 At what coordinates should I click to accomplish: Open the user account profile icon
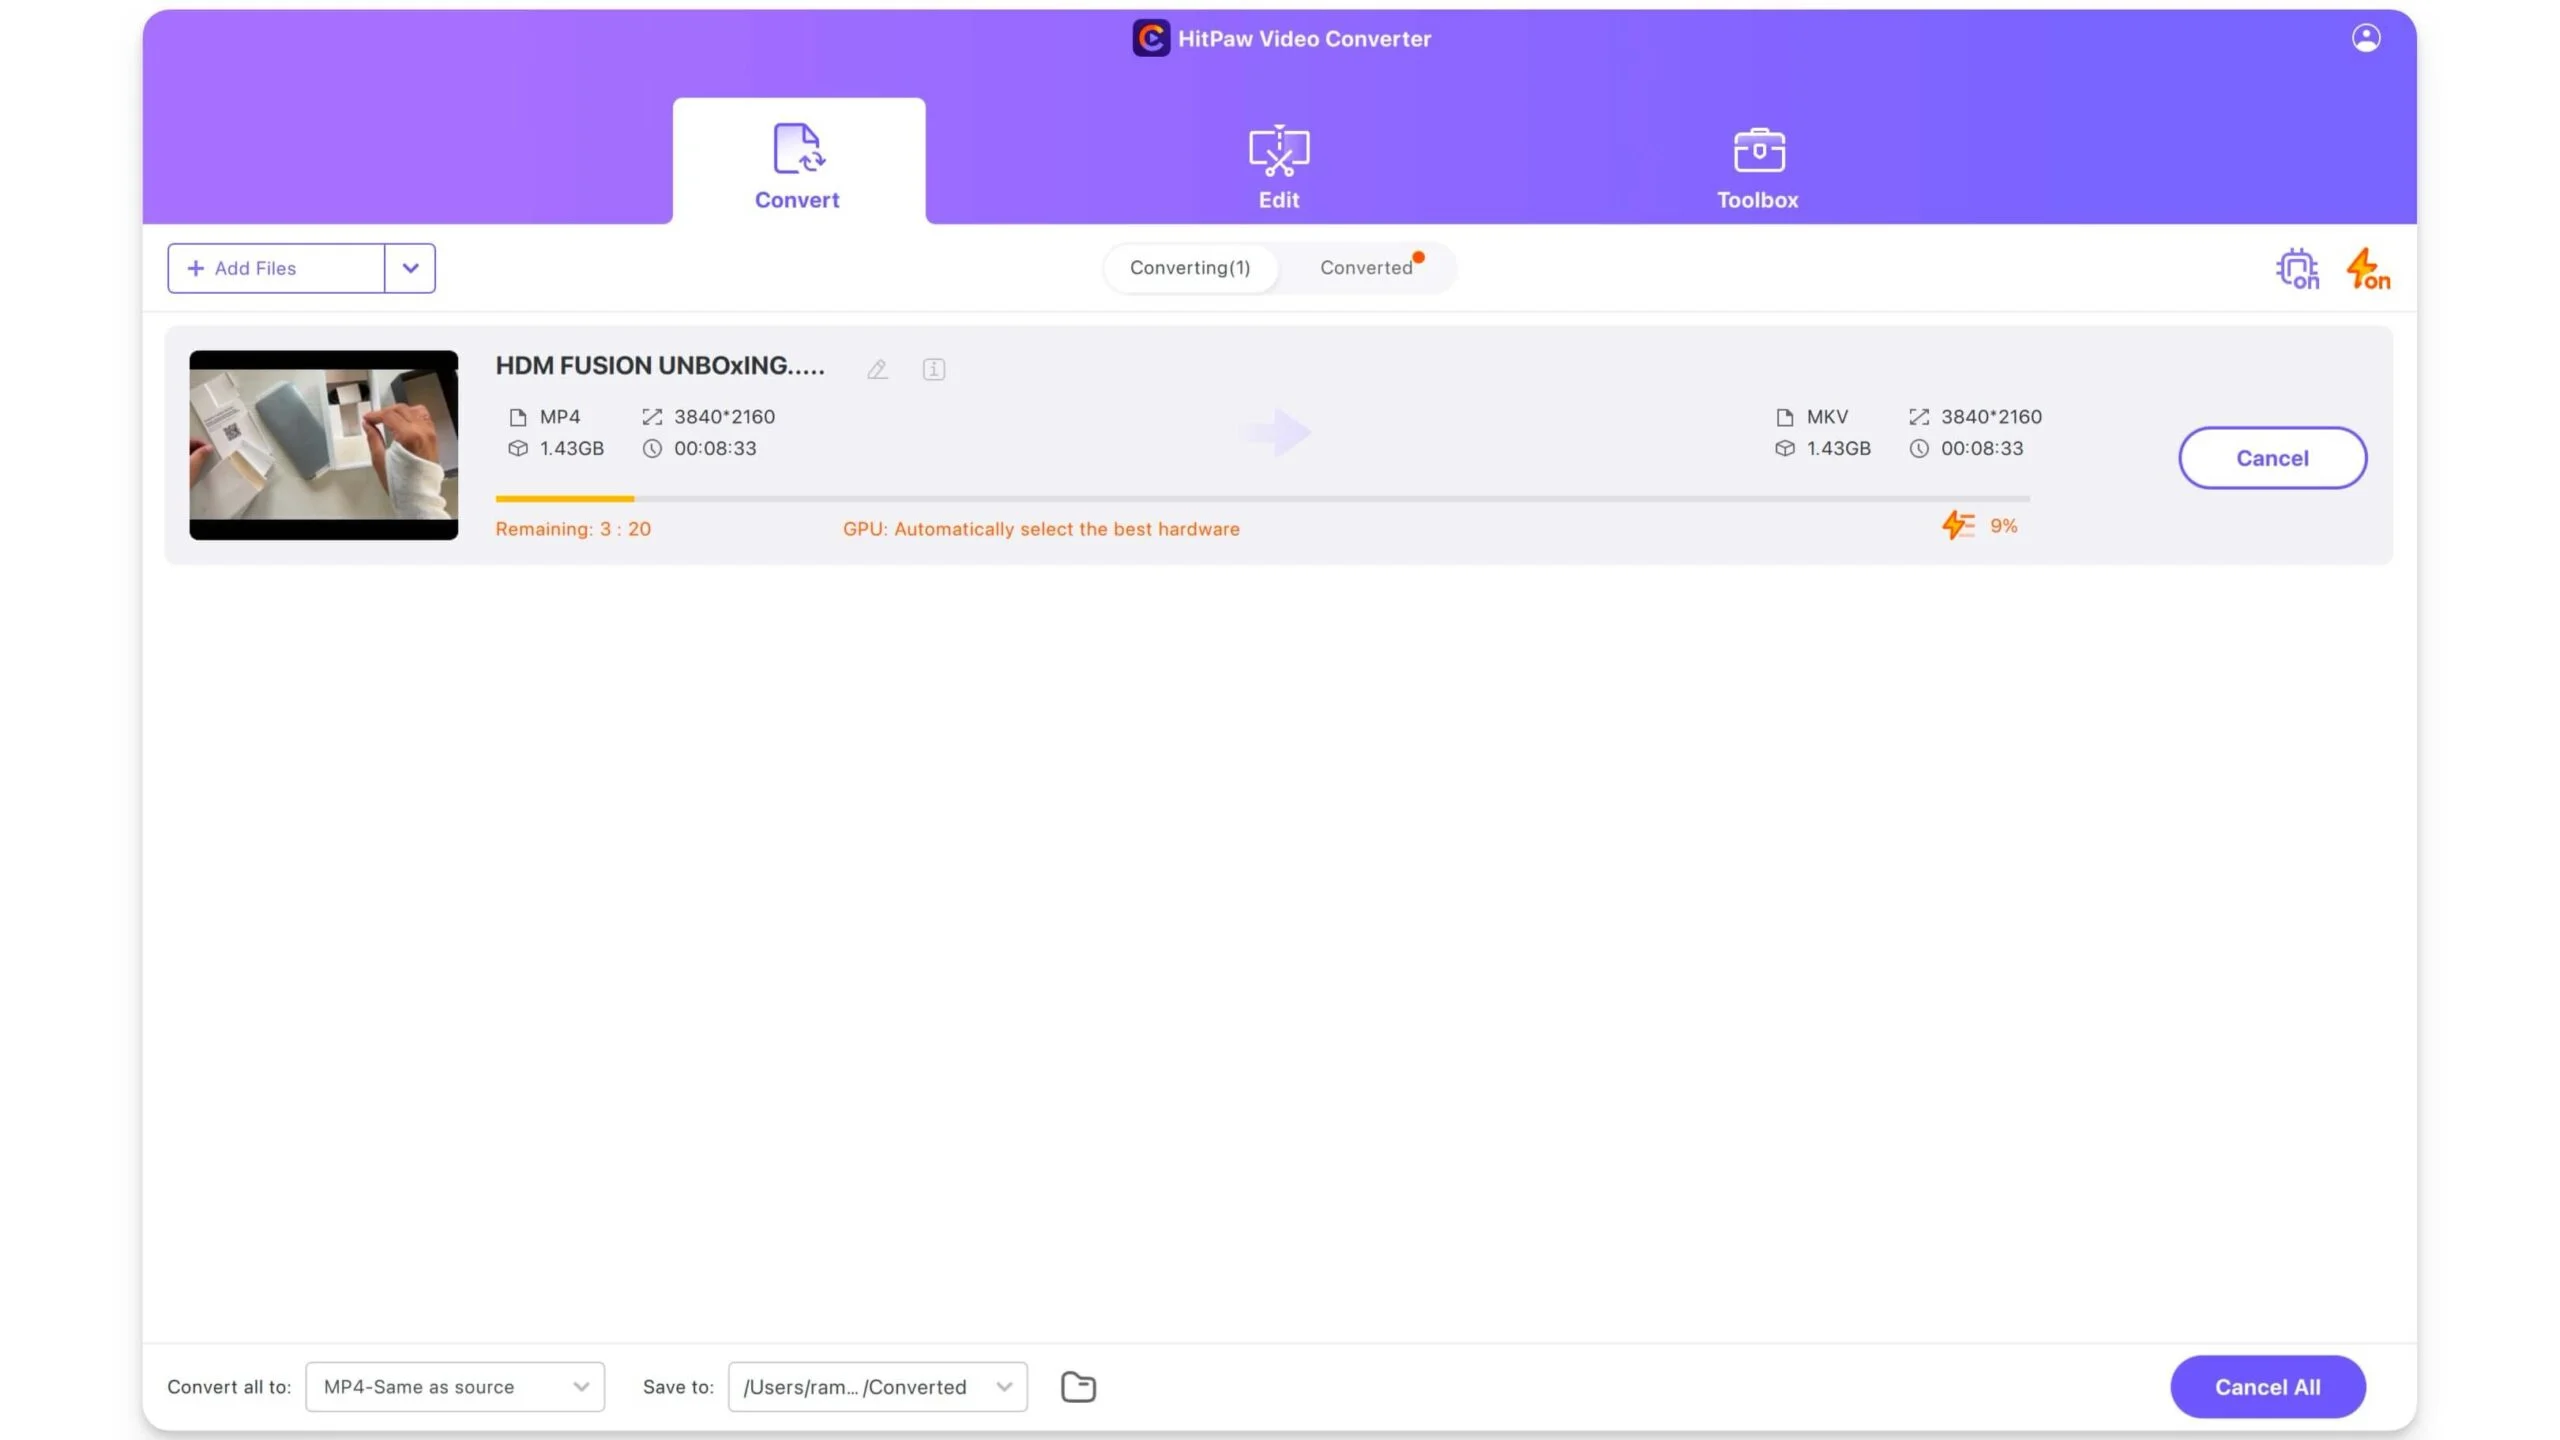click(2365, 38)
